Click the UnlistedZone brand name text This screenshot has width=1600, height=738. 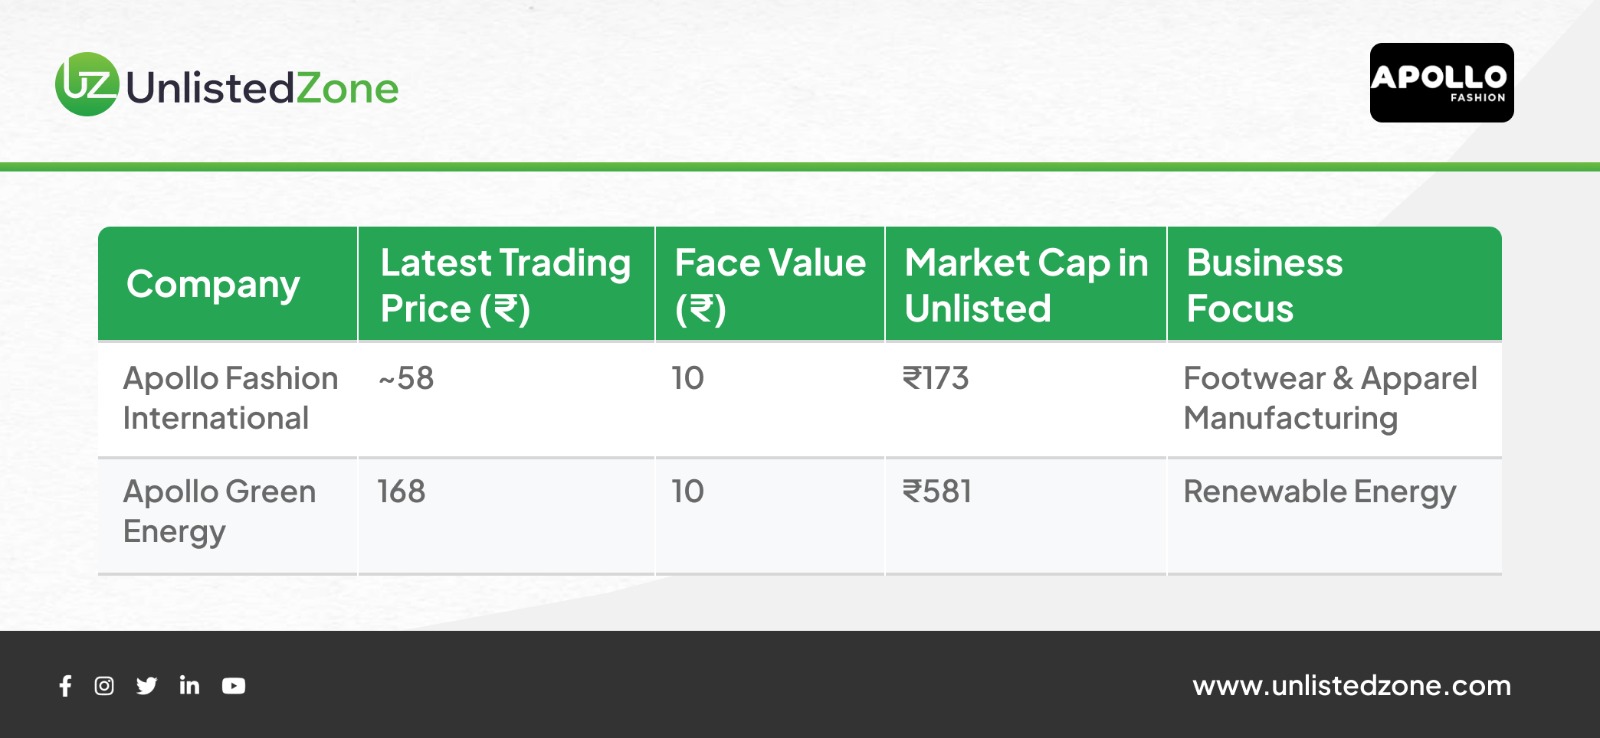[x=262, y=88]
